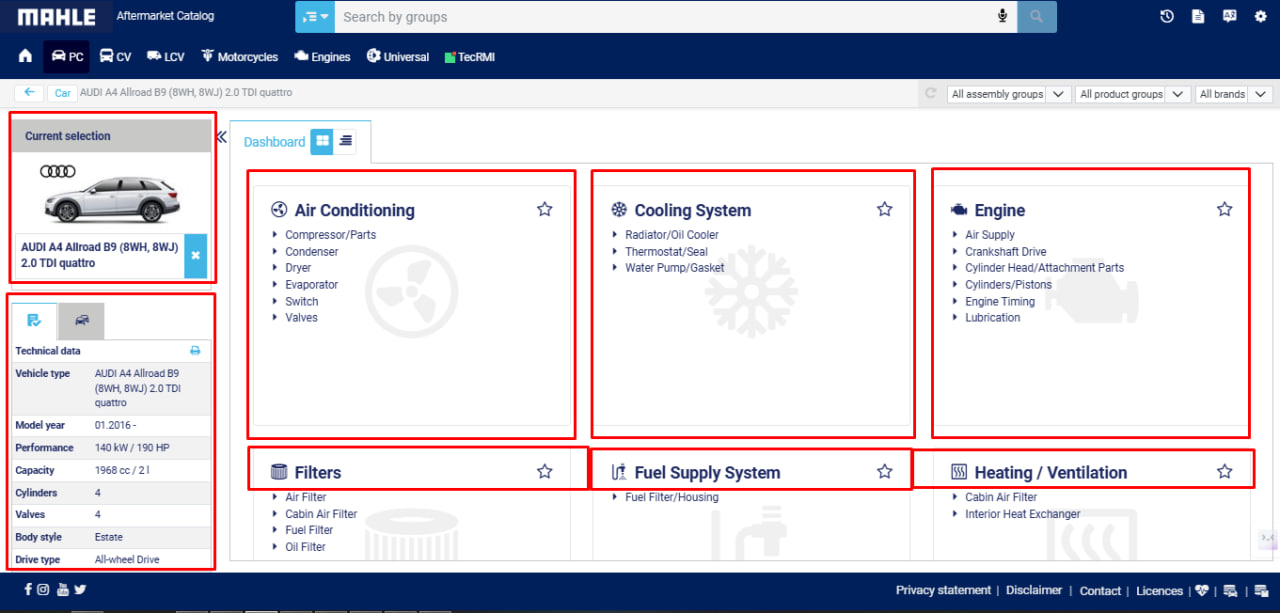Viewport: 1280px width, 613px height.
Task: Favorite the Filters group star
Action: click(x=544, y=471)
